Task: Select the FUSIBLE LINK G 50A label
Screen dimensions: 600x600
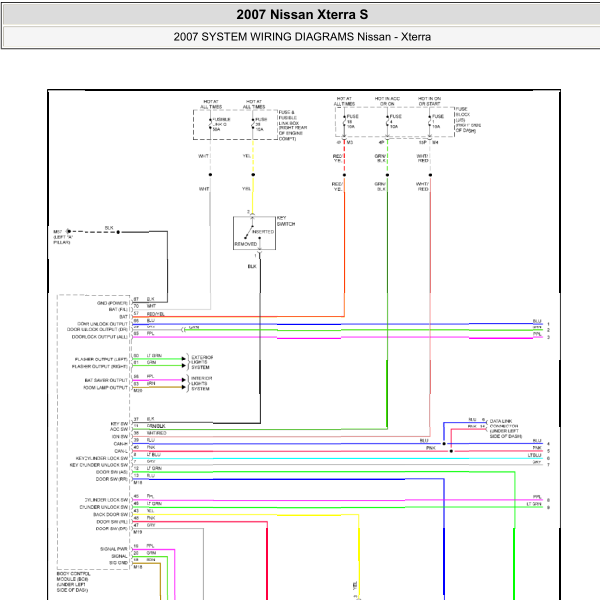Action: 221,124
